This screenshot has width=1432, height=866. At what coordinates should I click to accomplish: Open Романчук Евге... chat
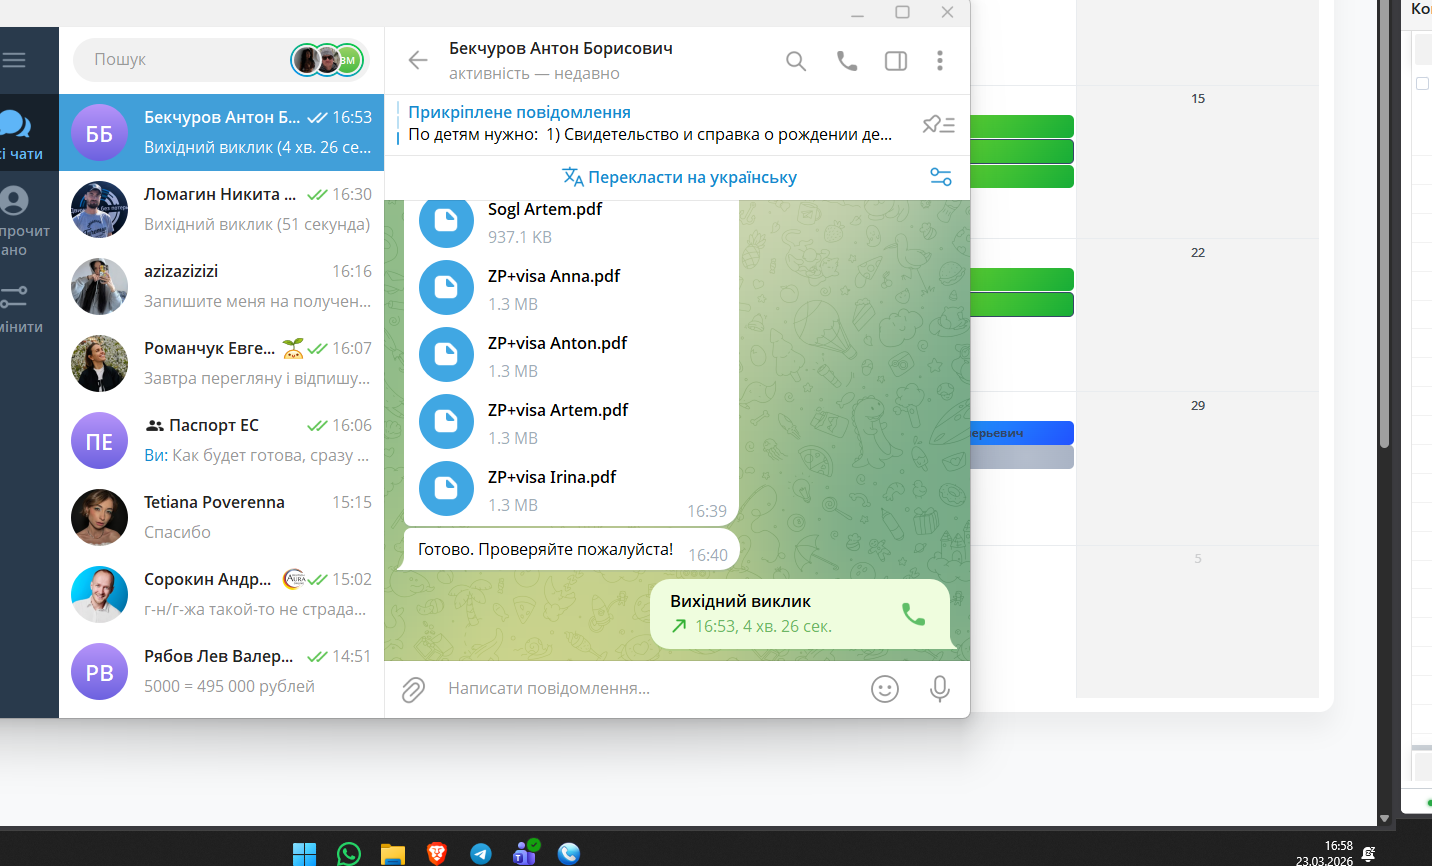(222, 364)
